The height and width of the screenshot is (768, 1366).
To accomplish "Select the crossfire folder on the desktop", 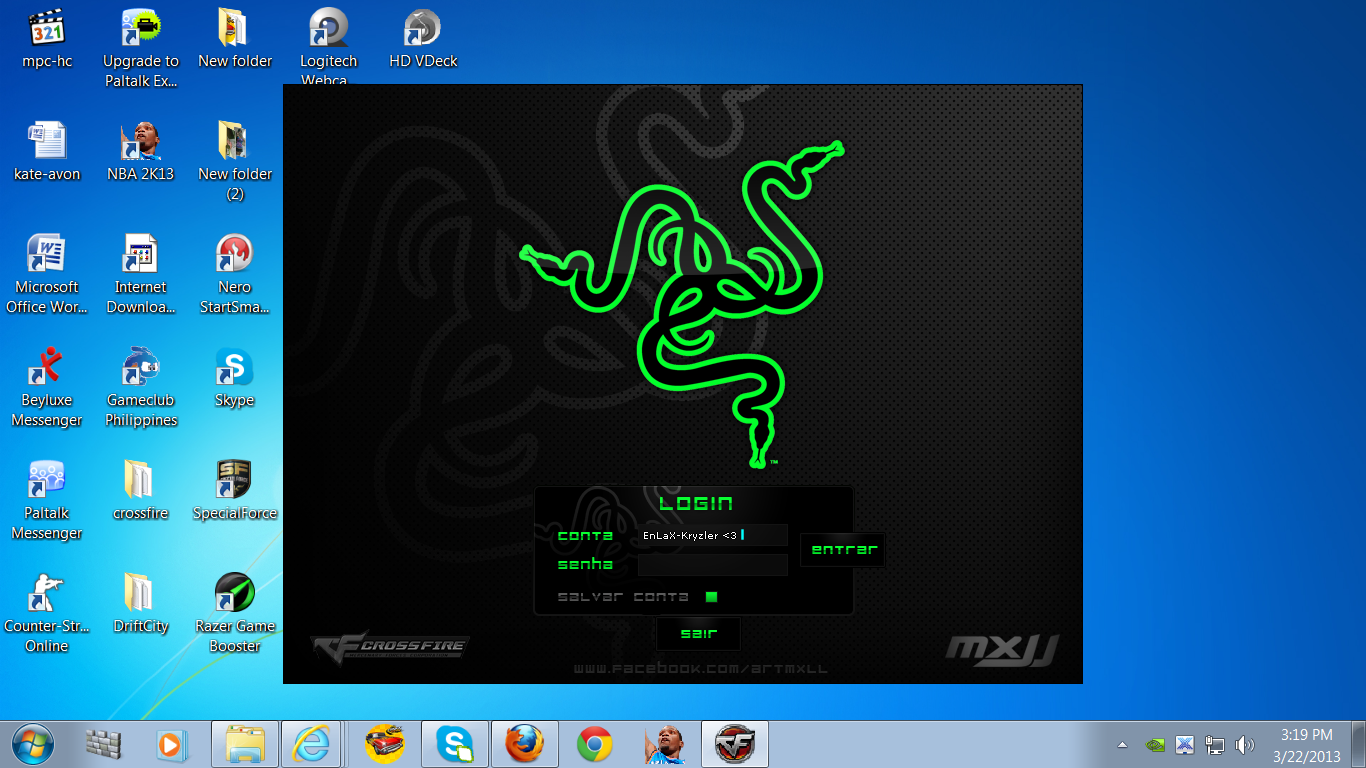I will tap(141, 491).
